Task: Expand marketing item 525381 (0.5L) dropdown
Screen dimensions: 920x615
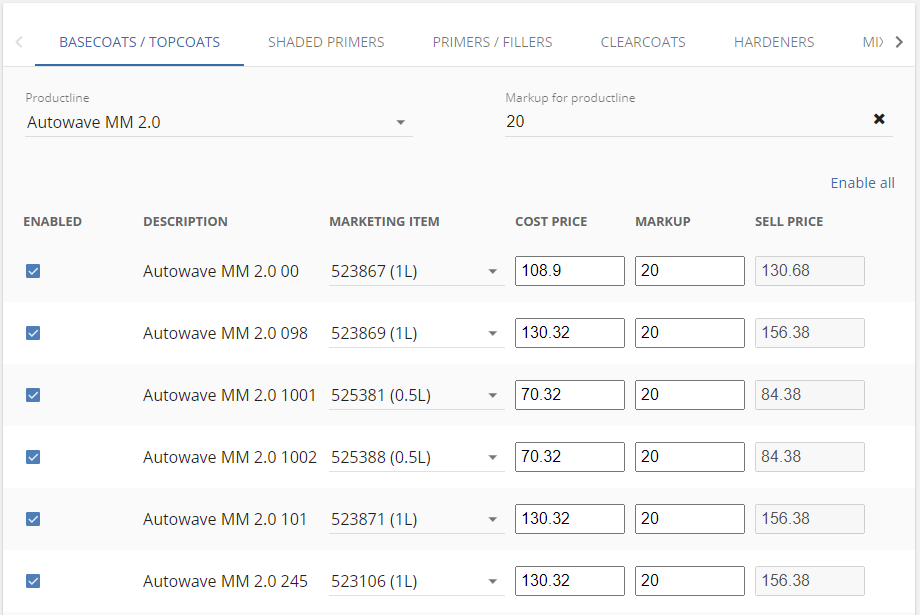Action: click(x=416, y=395)
